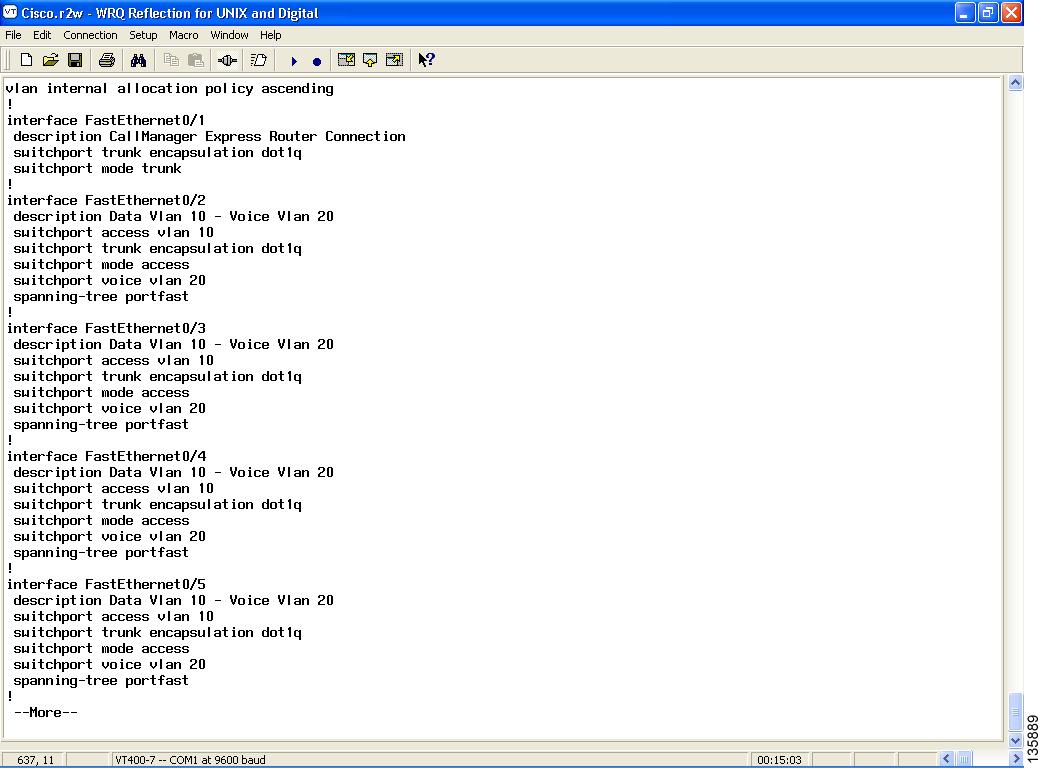Print using the printer icon
Image resolution: width=1042 pixels, height=768 pixels.
106,60
